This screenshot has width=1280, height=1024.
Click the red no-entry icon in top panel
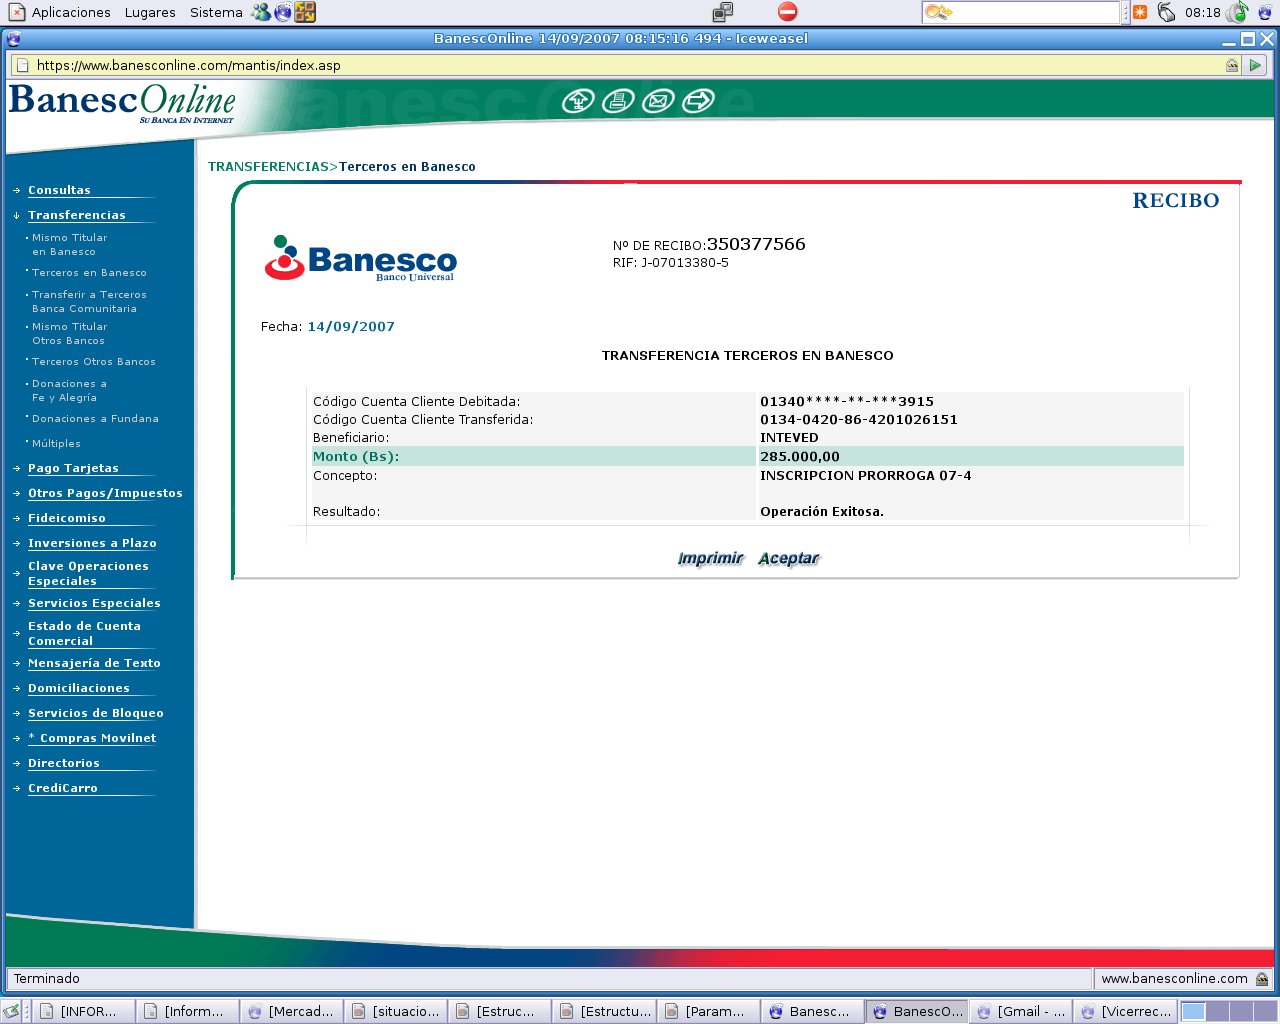(788, 12)
